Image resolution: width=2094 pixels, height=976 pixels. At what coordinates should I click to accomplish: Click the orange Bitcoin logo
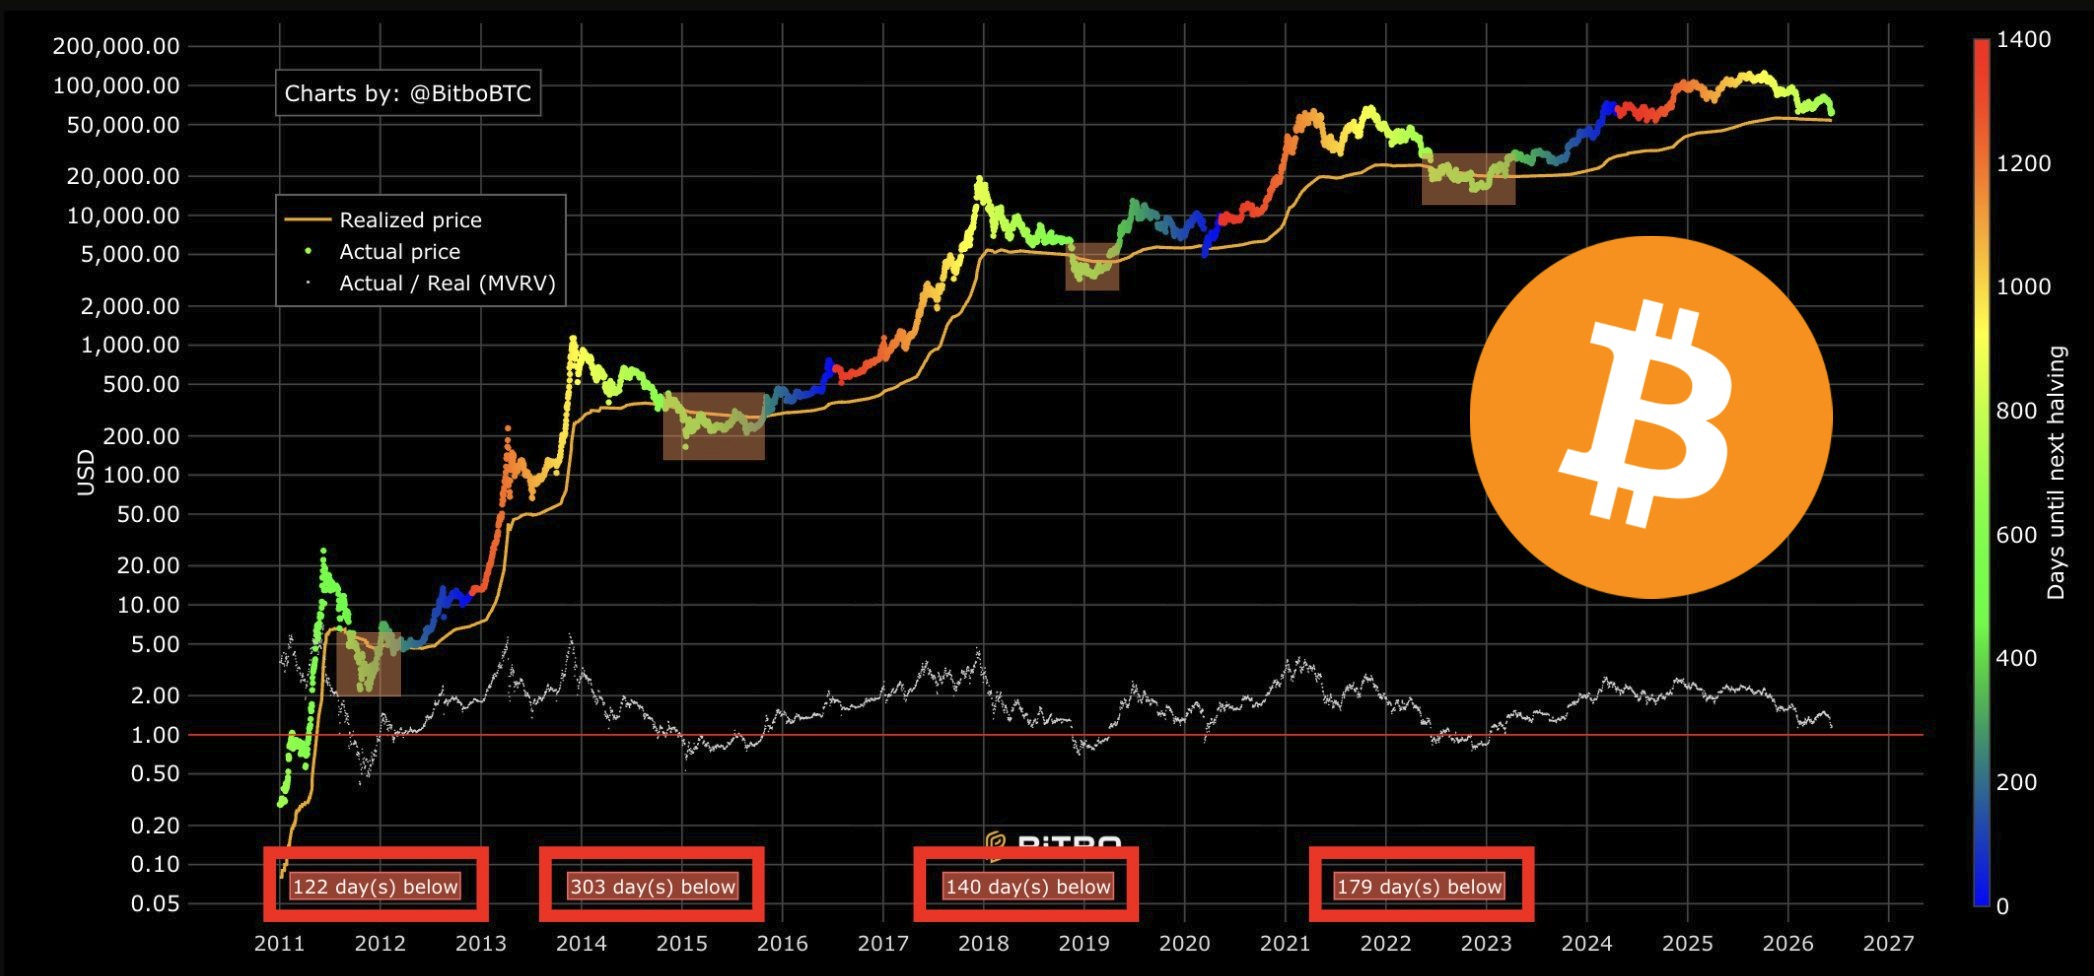tap(1651, 417)
